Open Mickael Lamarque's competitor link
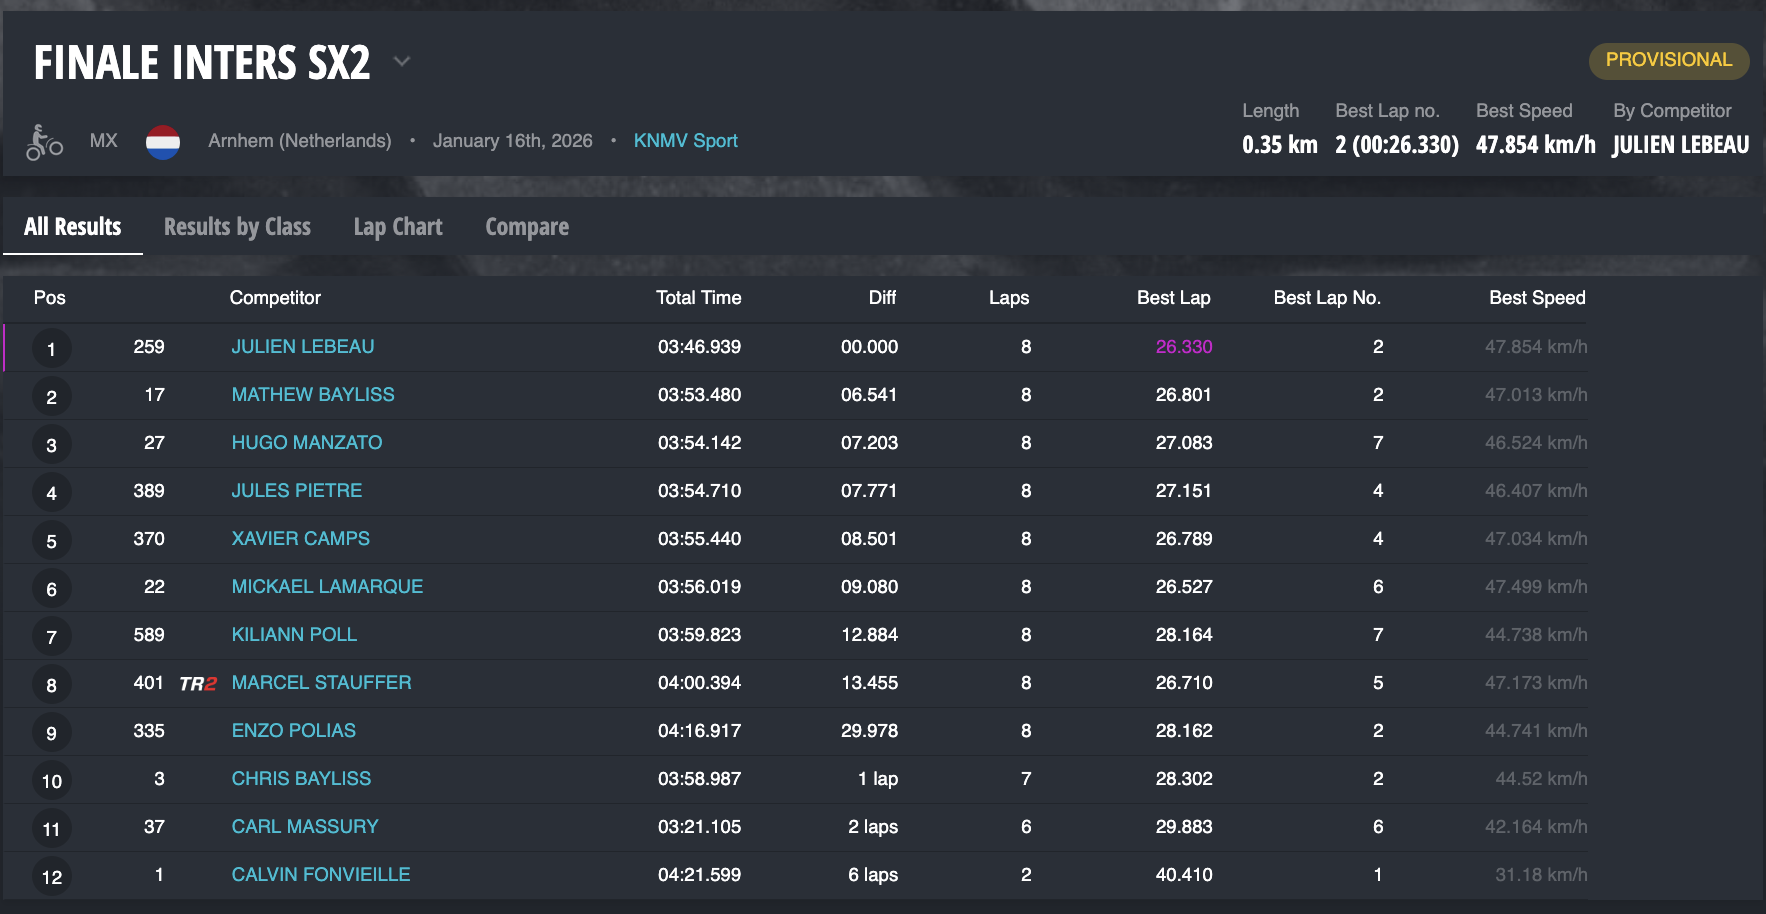Screen dimensions: 1766x914 (327, 587)
